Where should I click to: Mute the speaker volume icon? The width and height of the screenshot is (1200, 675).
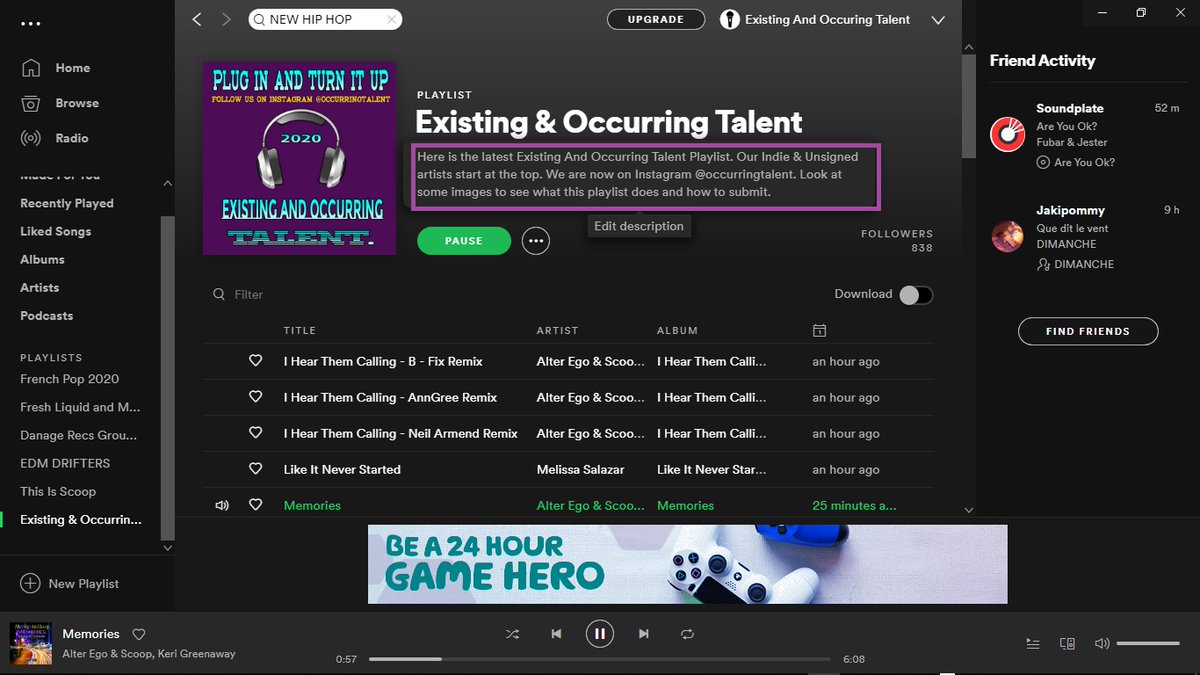click(x=1102, y=643)
